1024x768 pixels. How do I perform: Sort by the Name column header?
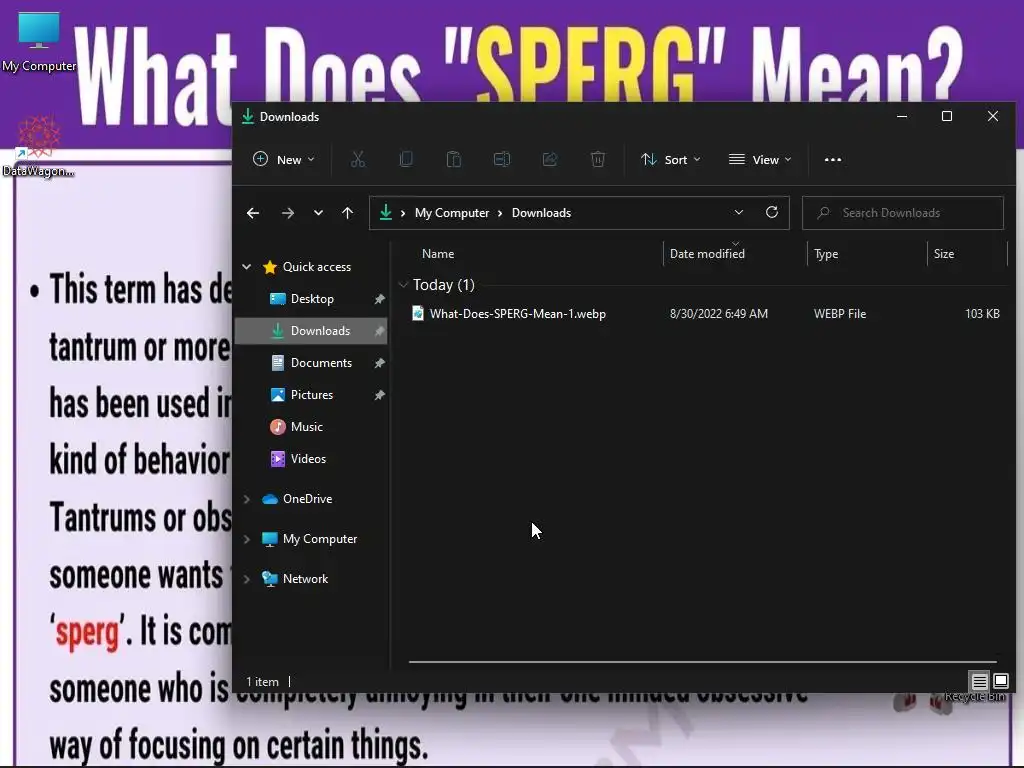coord(438,254)
